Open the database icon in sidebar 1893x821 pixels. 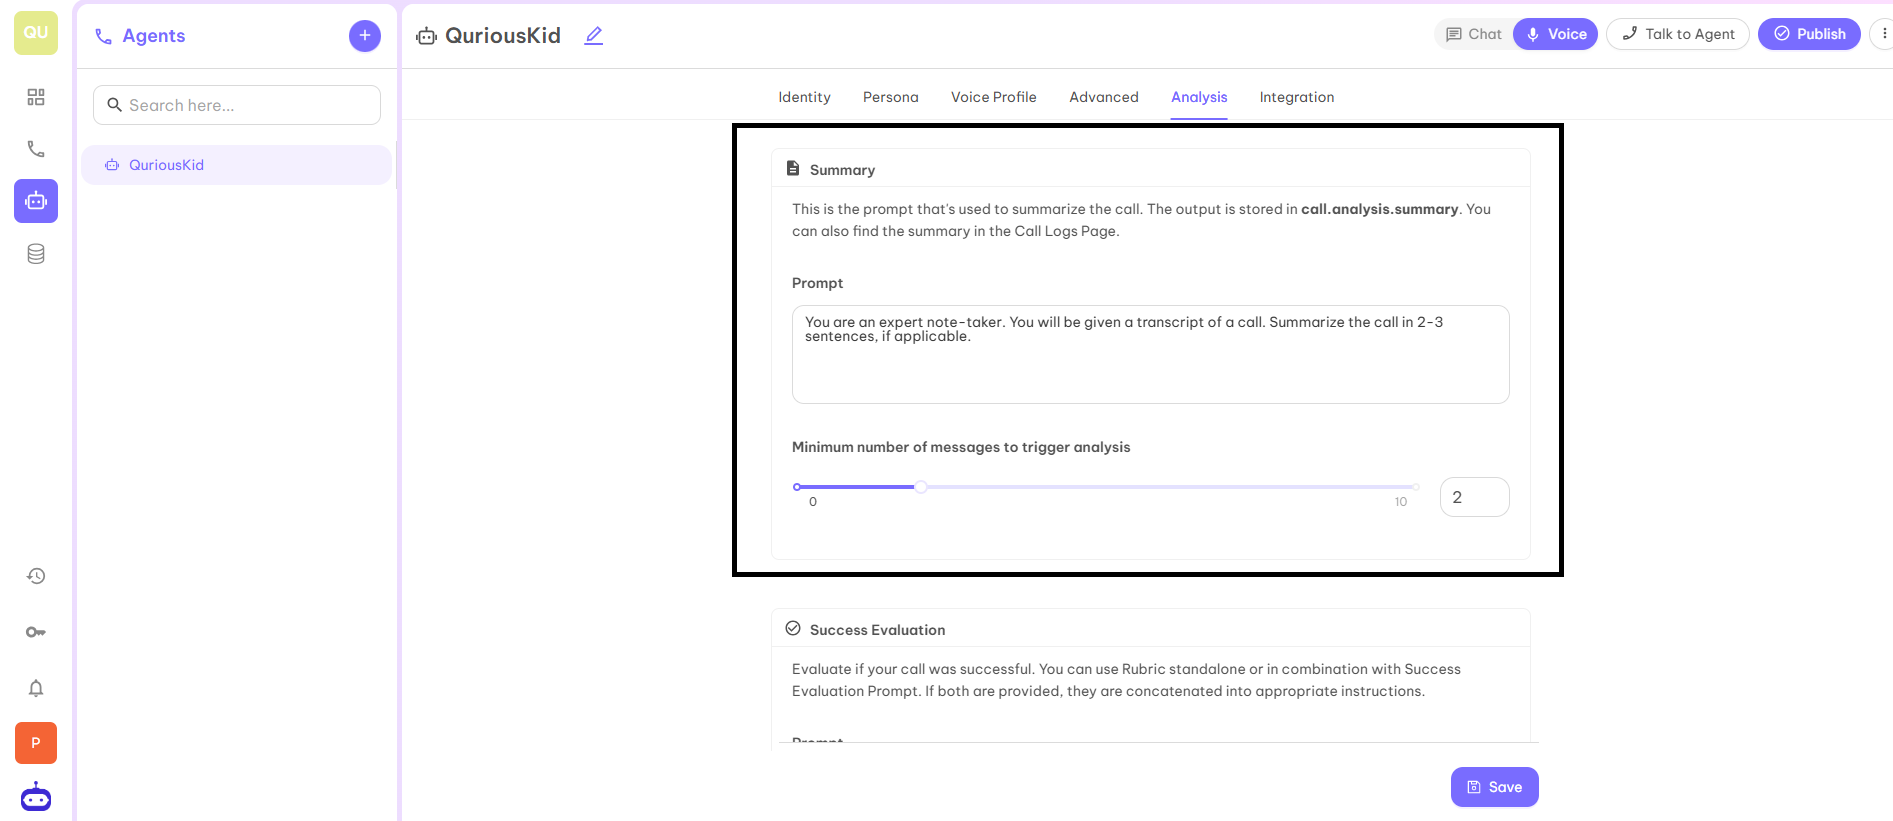click(36, 254)
